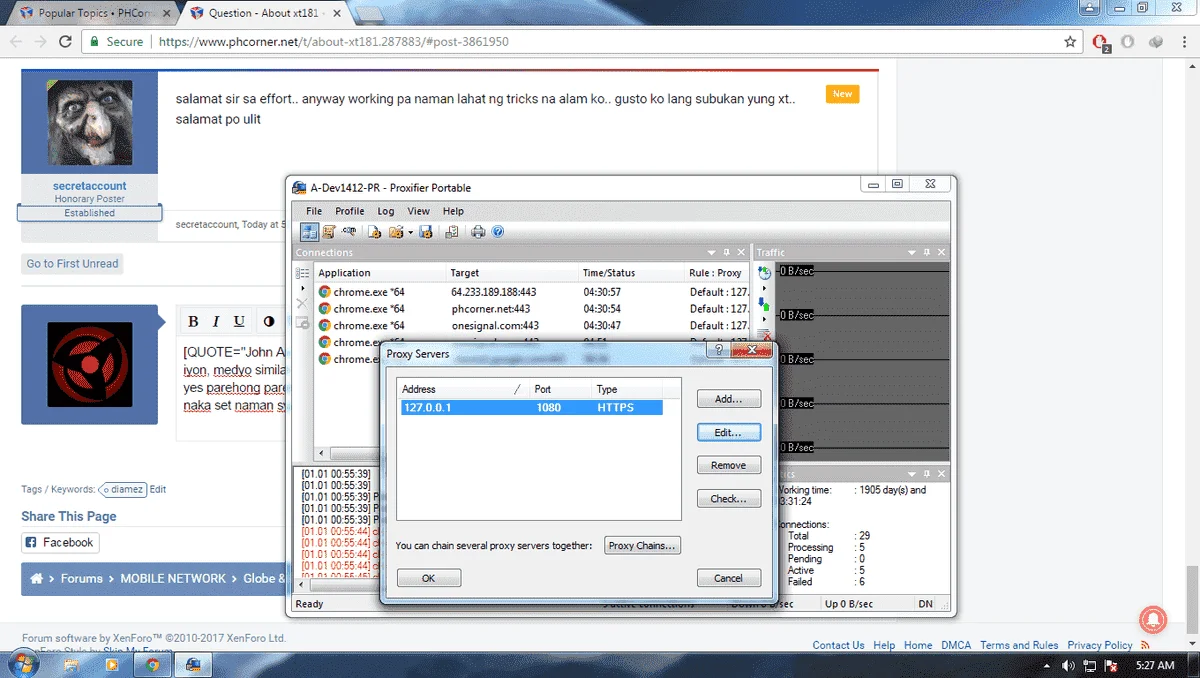Cancel the Proxy Servers dialog

(728, 578)
